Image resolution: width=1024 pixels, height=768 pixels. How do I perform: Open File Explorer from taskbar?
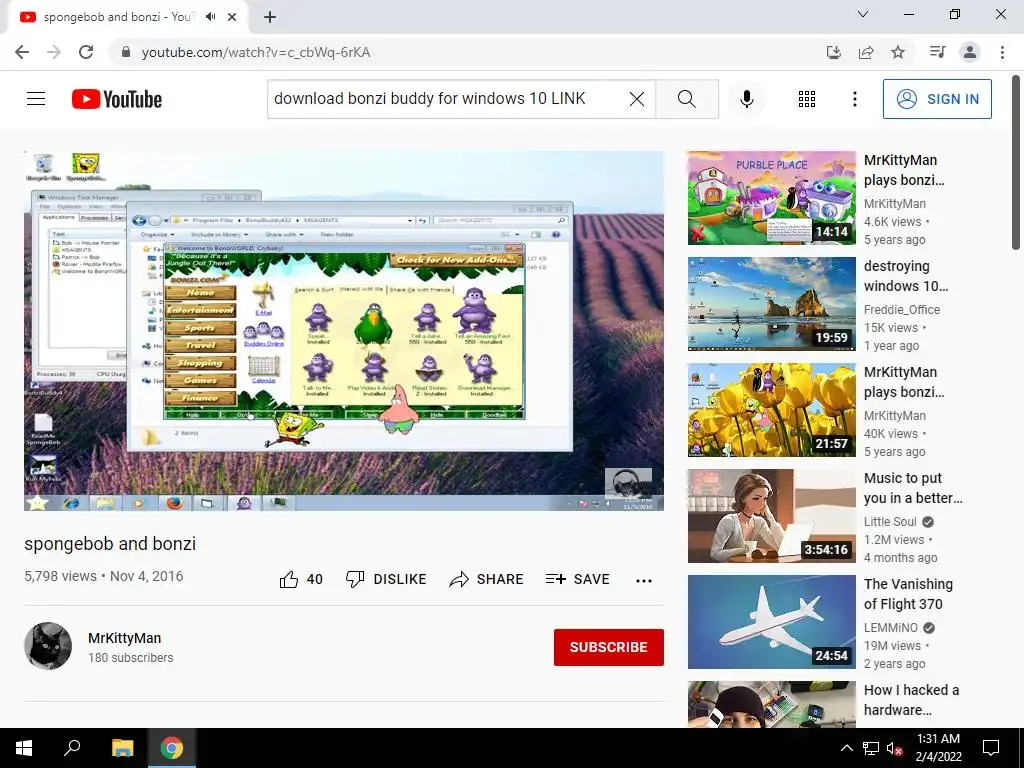point(122,748)
